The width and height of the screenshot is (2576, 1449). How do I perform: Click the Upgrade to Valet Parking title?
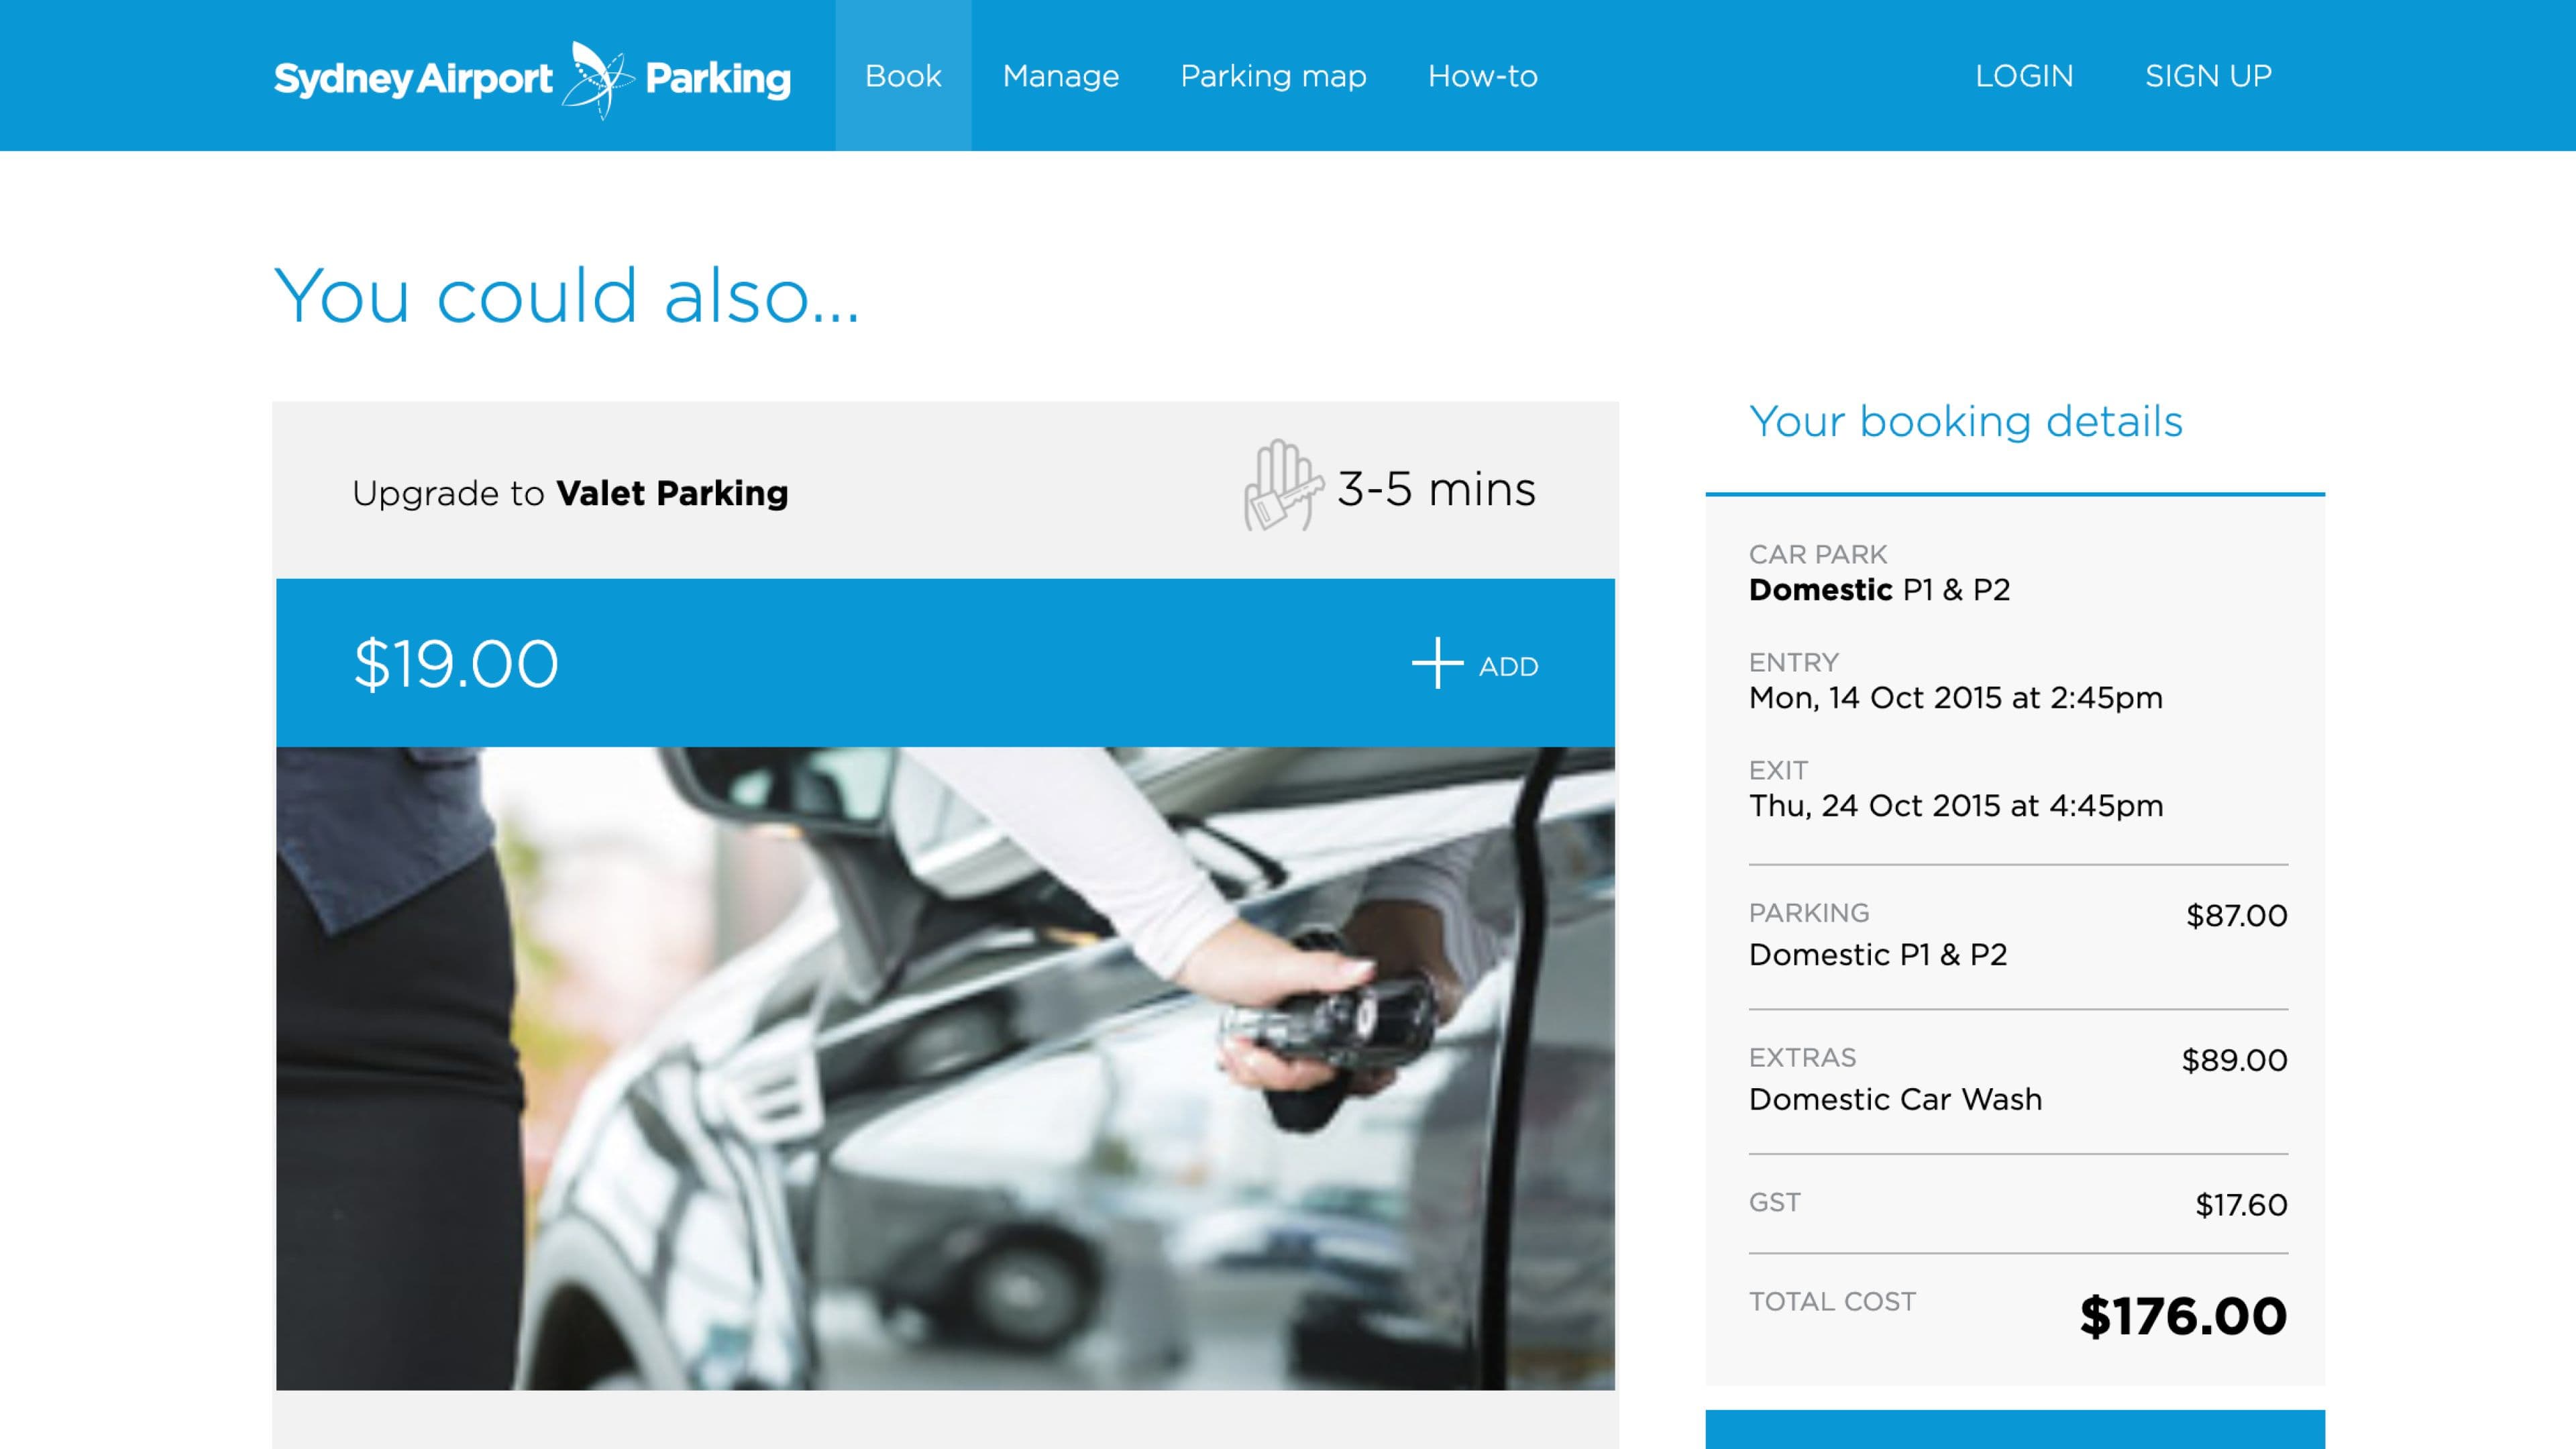pyautogui.click(x=570, y=493)
